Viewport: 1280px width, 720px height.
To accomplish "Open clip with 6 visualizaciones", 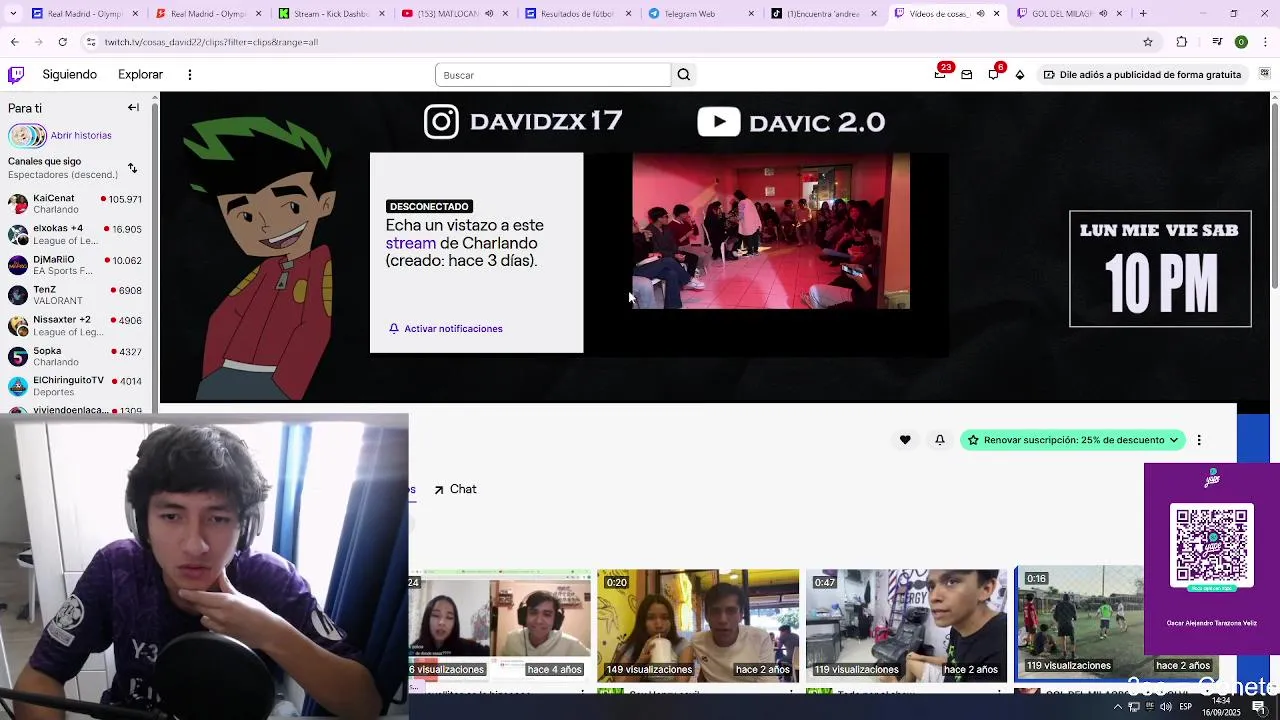I will coord(499,626).
